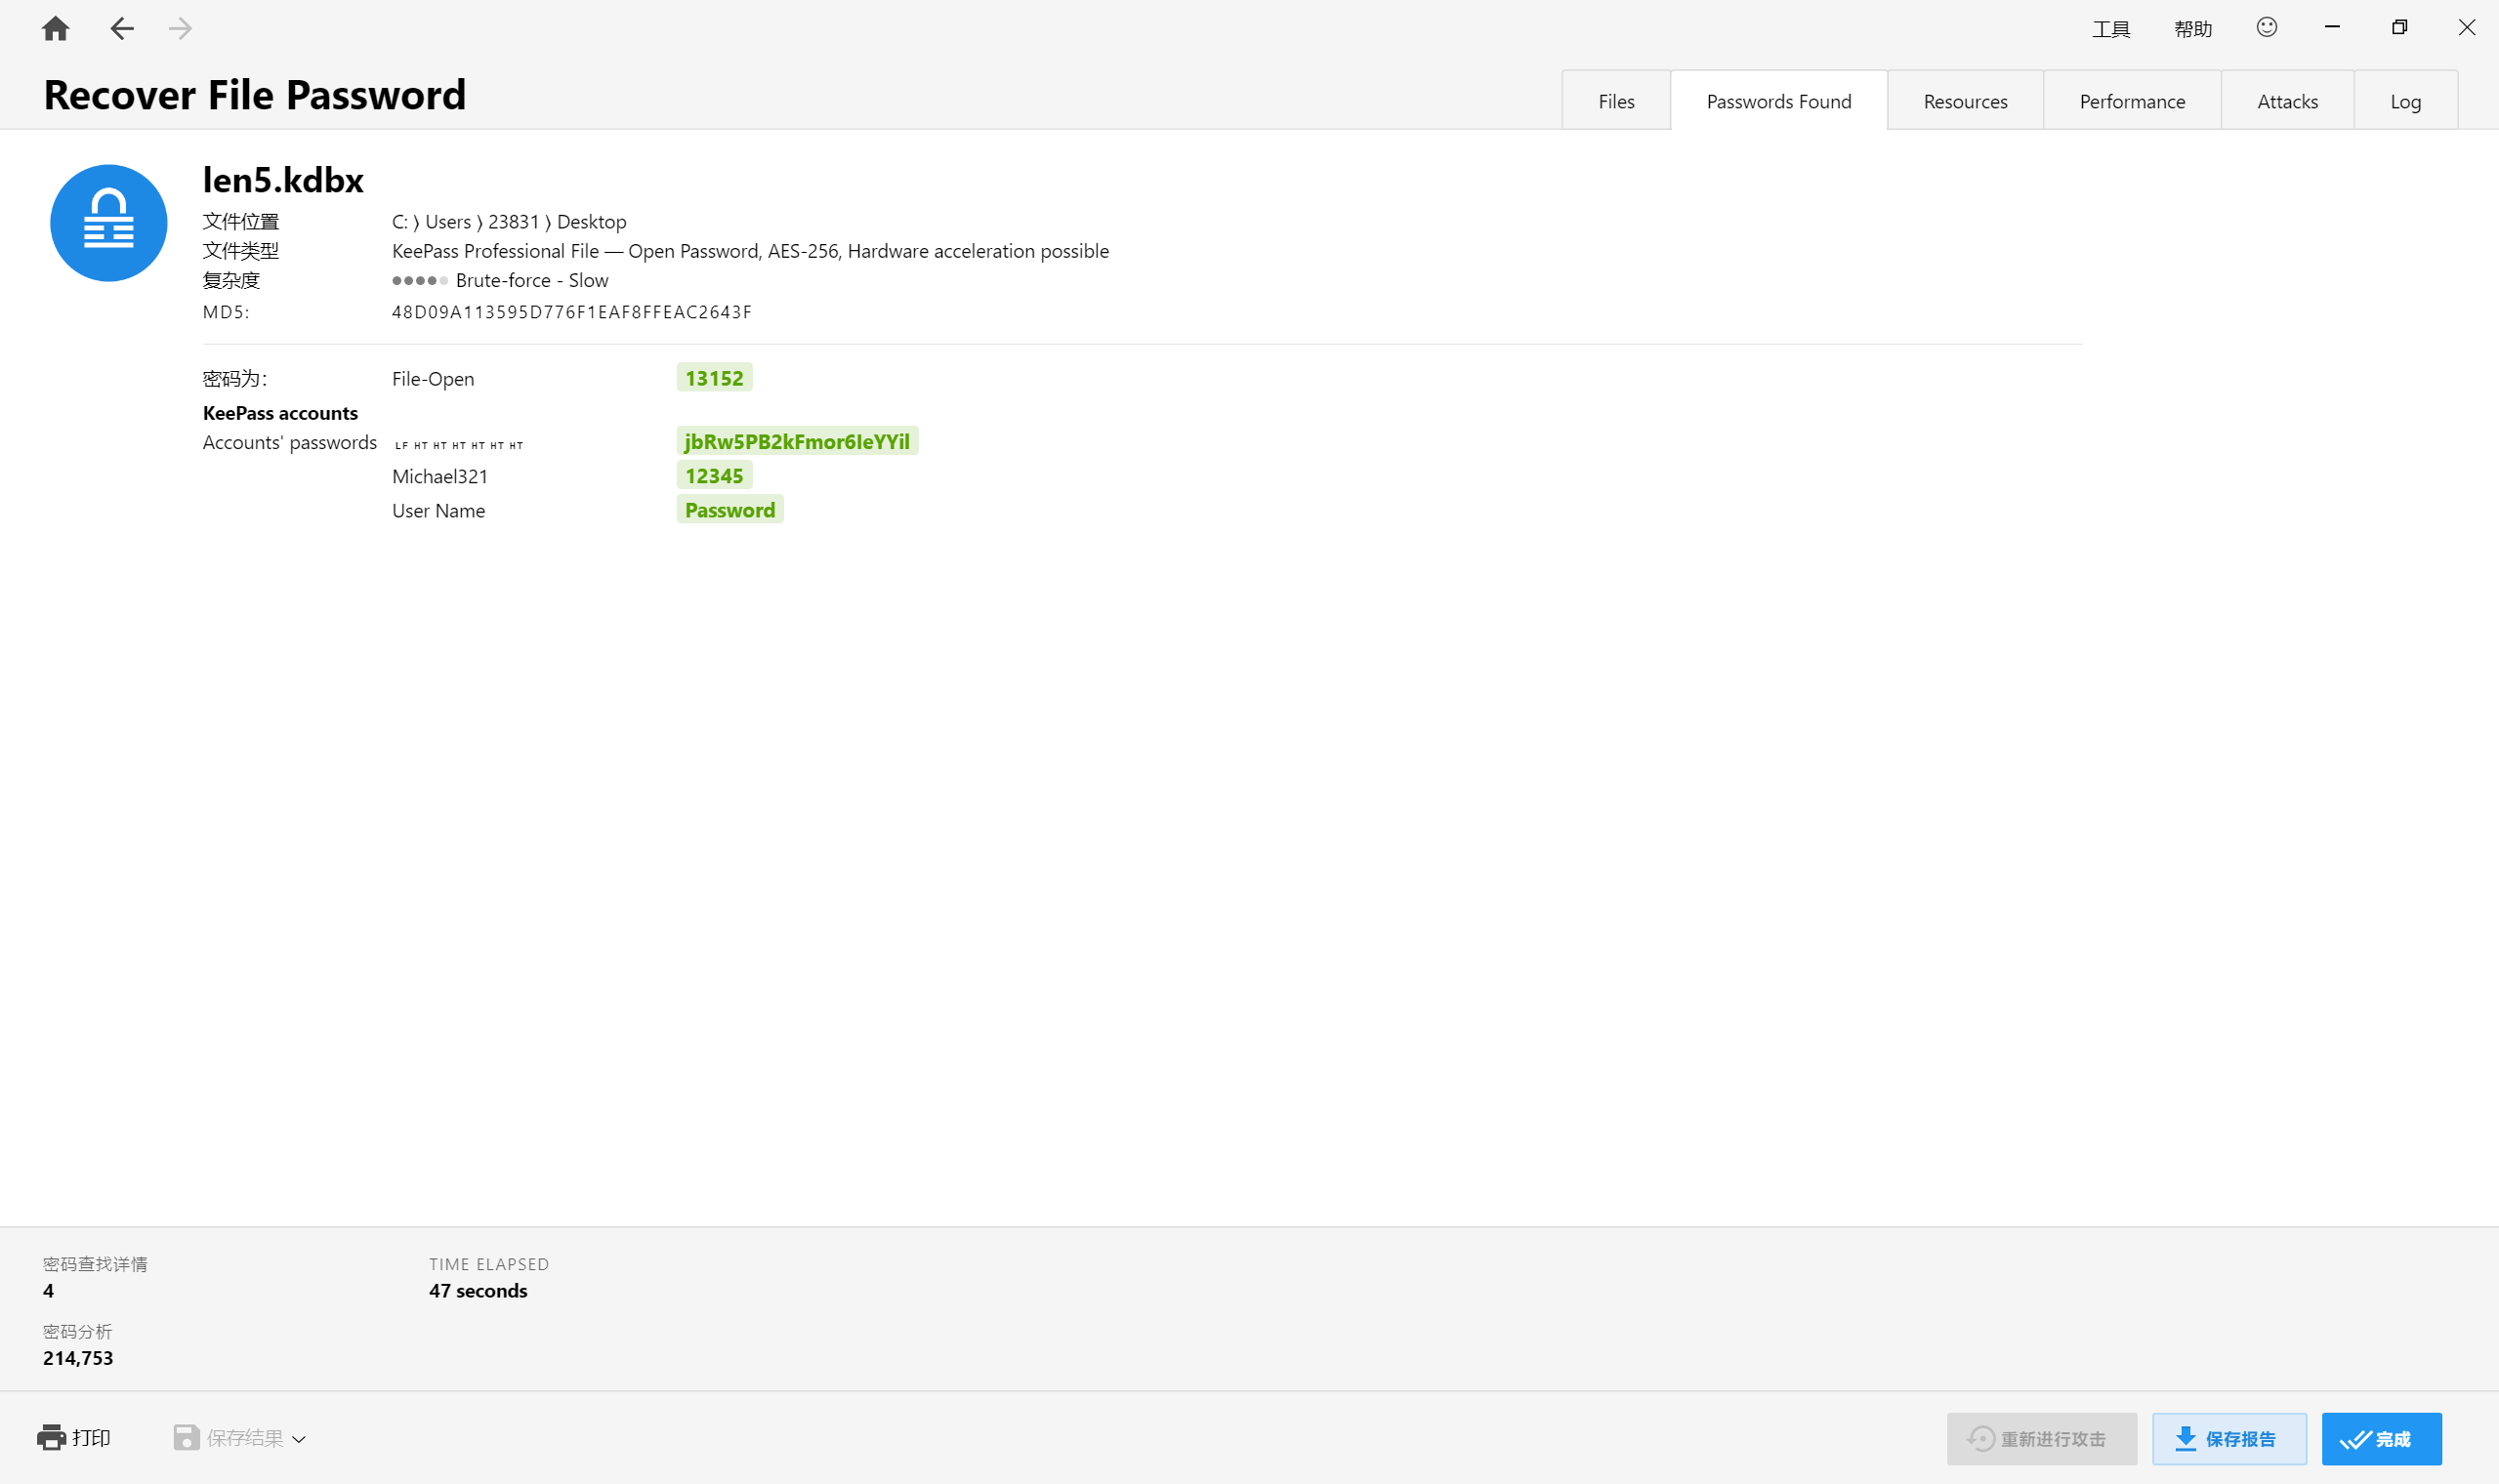
Task: Click the 打印 print button
Action: pos(74,1438)
